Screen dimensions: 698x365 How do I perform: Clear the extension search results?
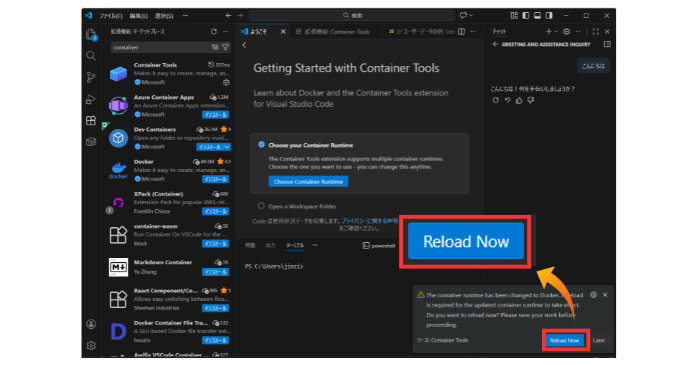pyautogui.click(x=215, y=47)
